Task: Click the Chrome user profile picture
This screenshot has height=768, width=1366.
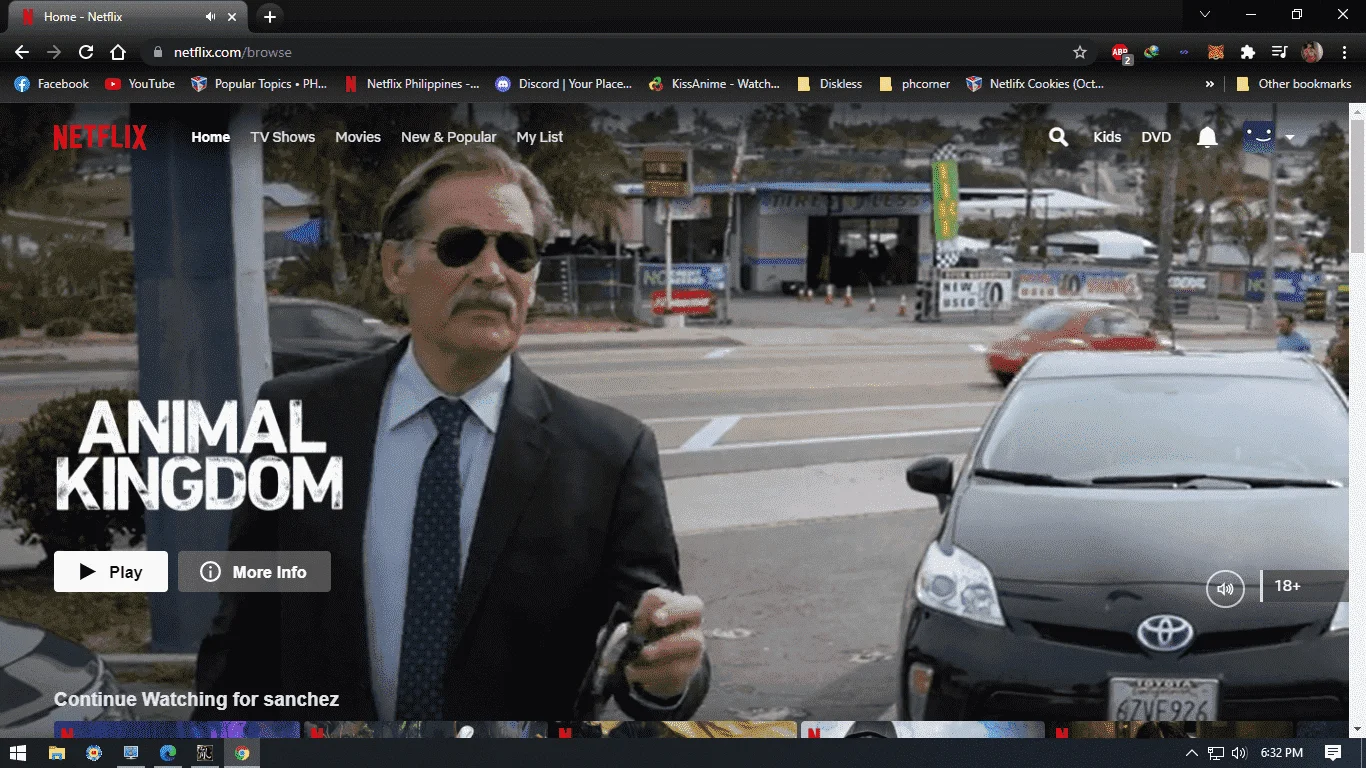Action: (x=1312, y=52)
